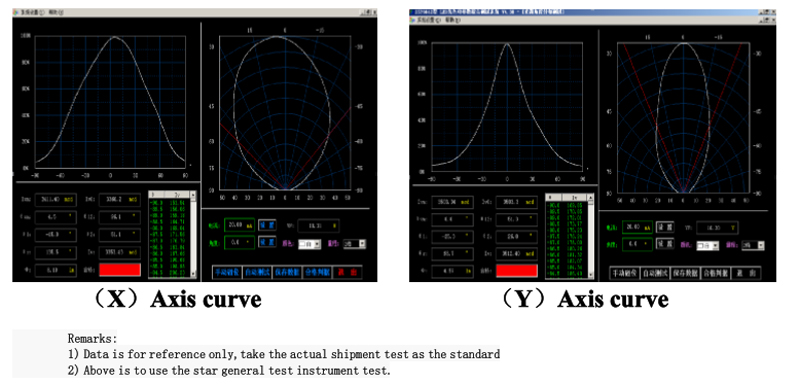This screenshot has width=800, height=384.
Task: Click scroll-down arrow of X Axis data list
Action: [193, 275]
